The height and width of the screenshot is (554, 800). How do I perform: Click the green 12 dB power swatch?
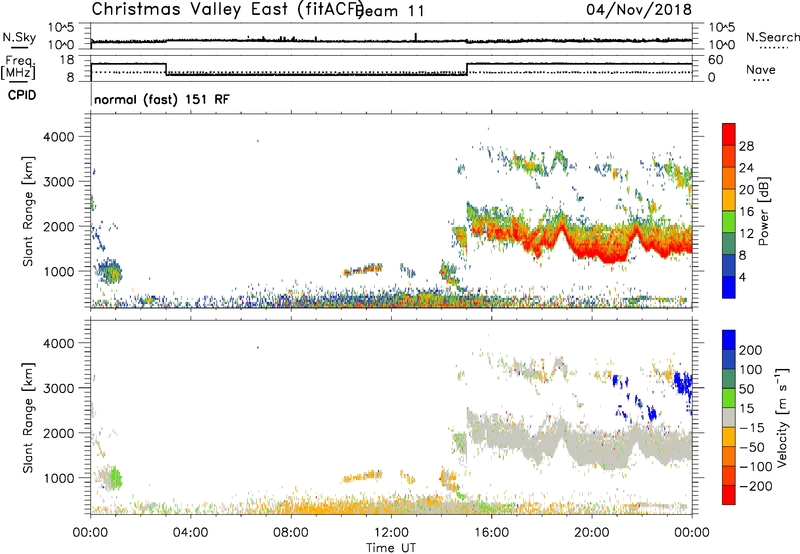(x=729, y=222)
